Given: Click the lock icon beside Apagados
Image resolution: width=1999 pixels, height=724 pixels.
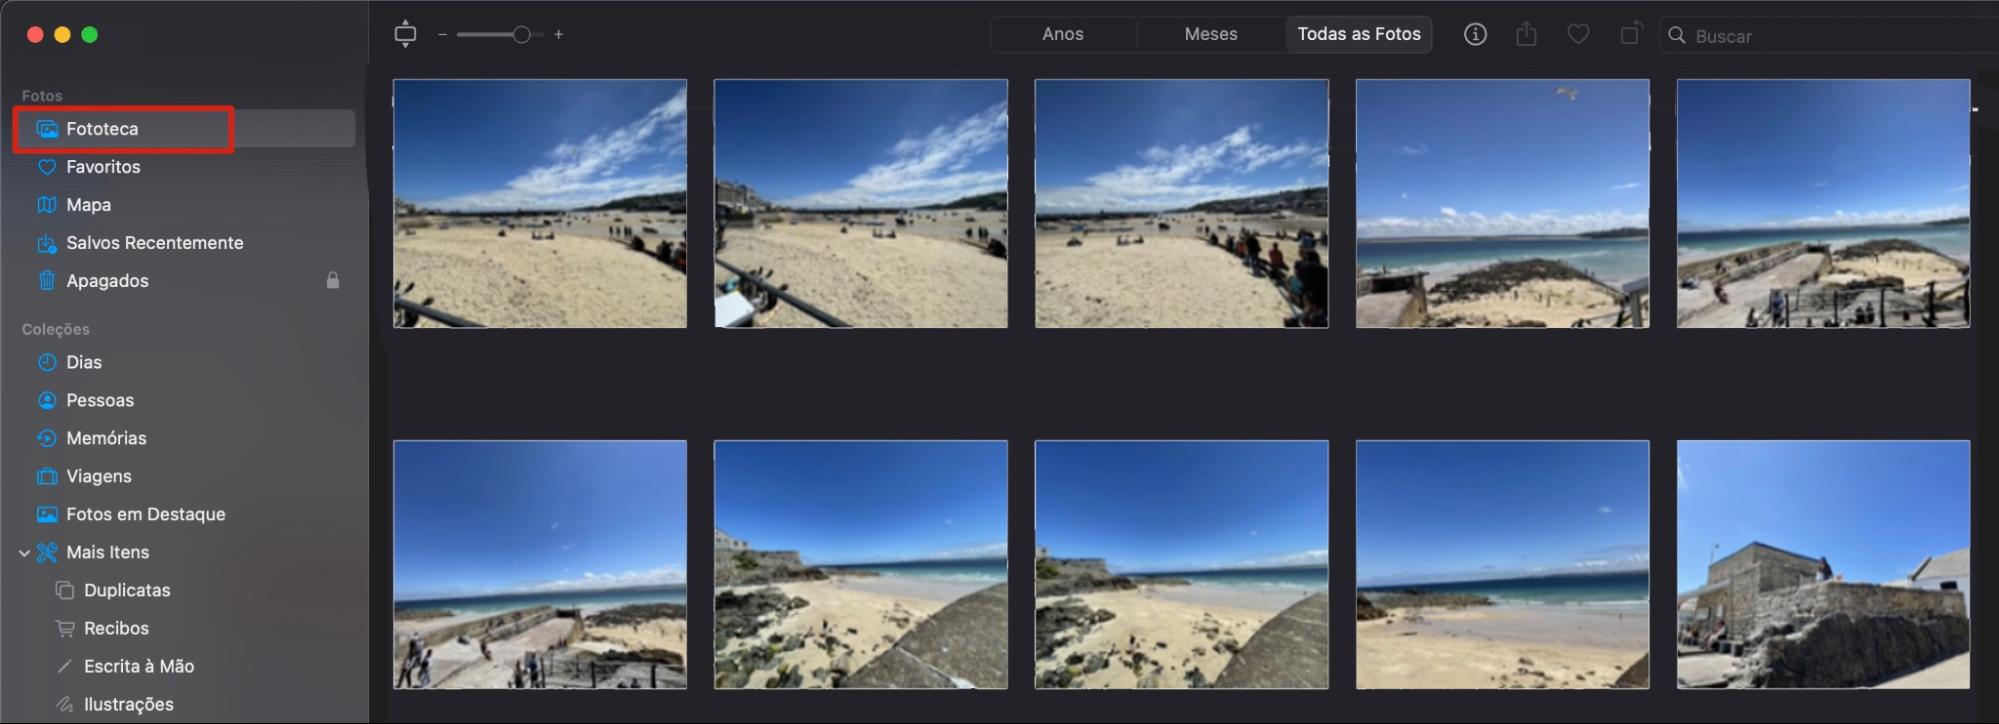Looking at the screenshot, I should [x=333, y=281].
